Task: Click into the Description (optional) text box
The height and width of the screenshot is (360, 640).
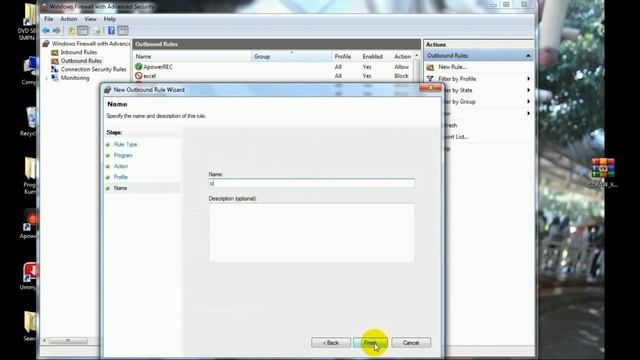Action: point(311,232)
